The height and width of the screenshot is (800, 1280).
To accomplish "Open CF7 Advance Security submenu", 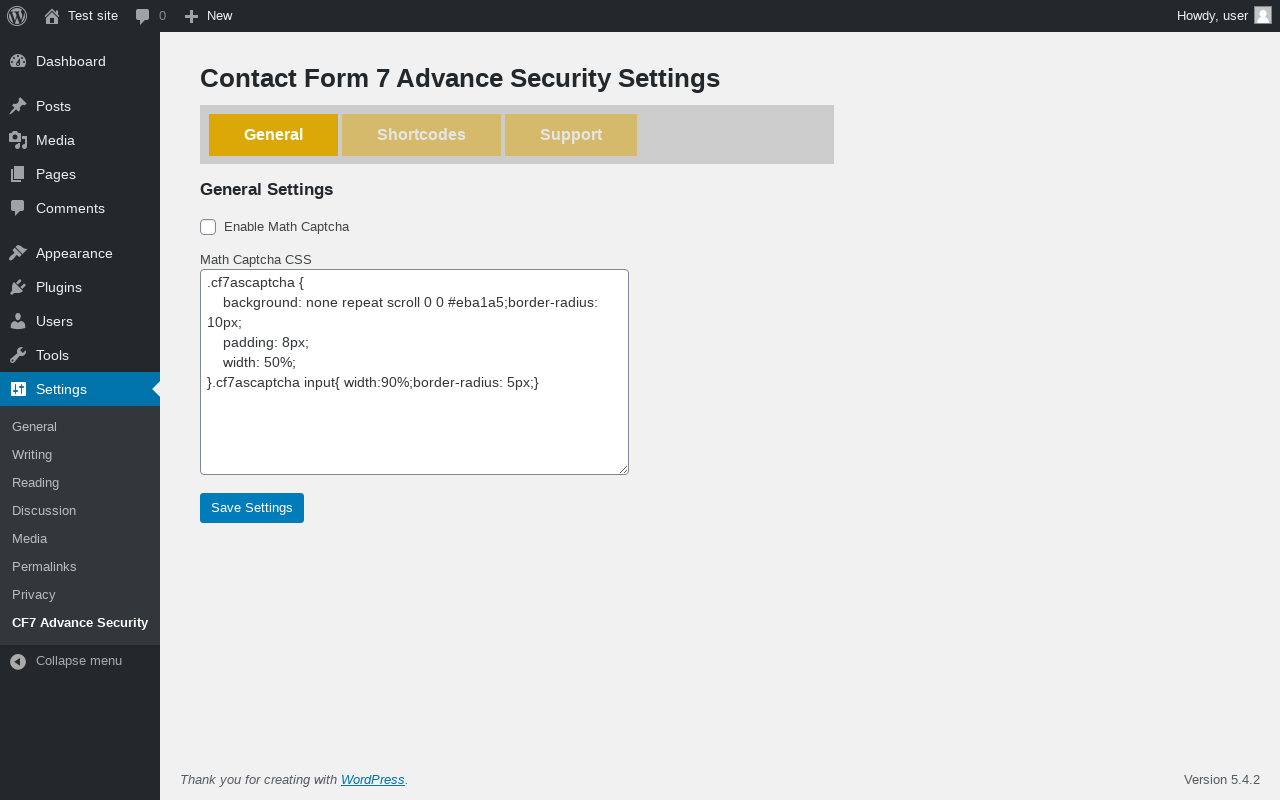I will point(80,623).
